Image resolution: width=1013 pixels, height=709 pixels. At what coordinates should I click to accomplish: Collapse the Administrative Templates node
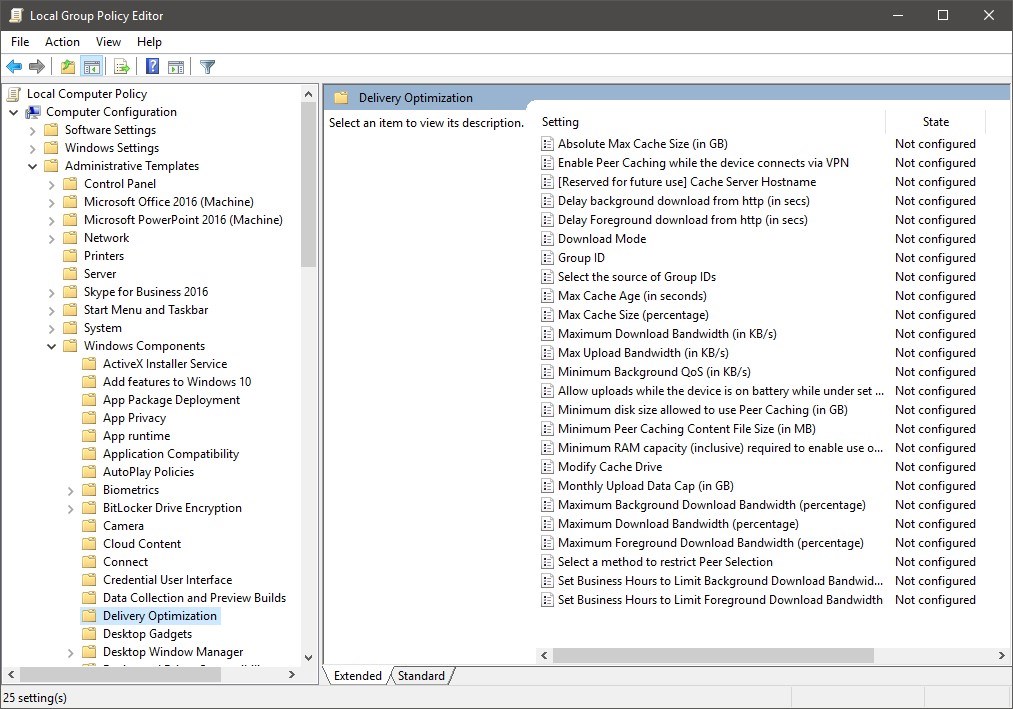point(33,166)
